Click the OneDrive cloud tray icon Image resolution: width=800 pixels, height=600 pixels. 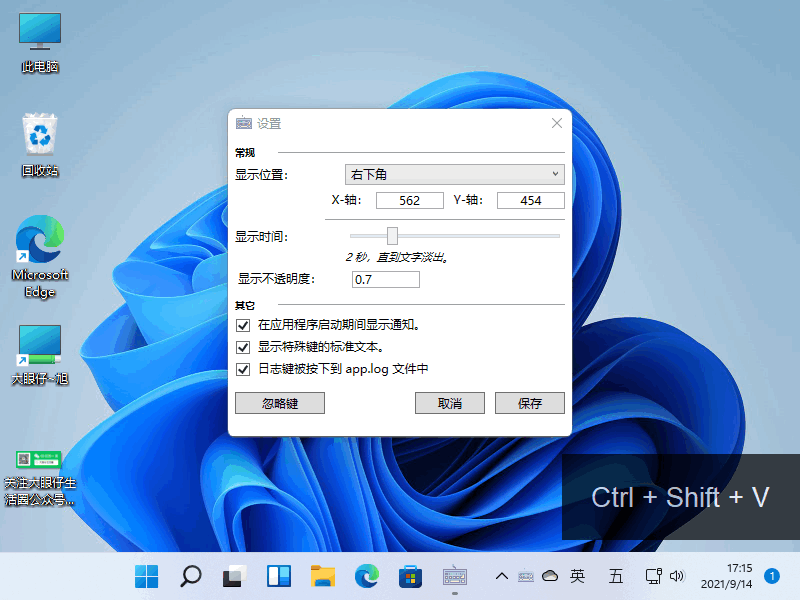(x=550, y=577)
